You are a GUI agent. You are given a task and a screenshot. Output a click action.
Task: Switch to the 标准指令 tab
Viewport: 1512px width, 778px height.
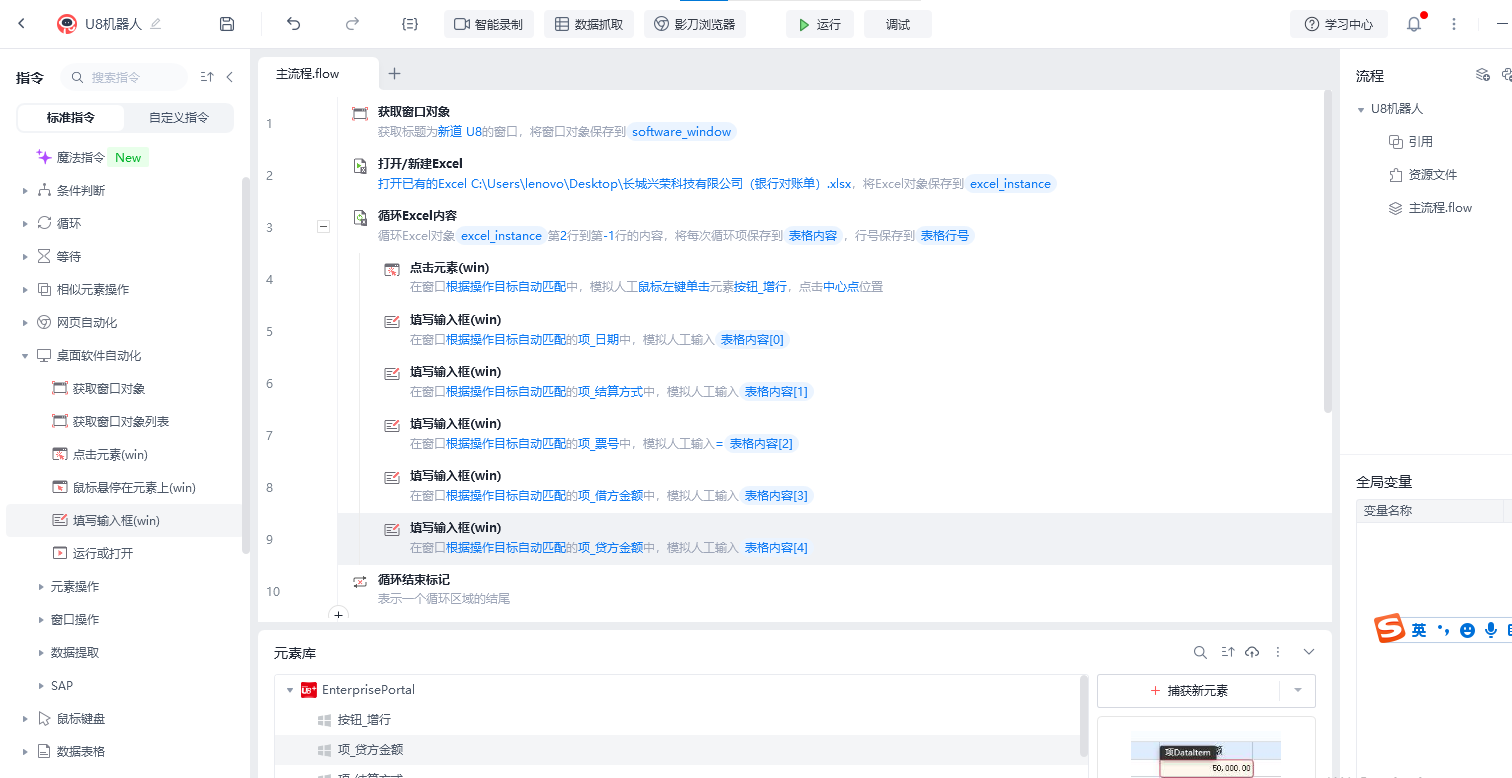point(71,117)
